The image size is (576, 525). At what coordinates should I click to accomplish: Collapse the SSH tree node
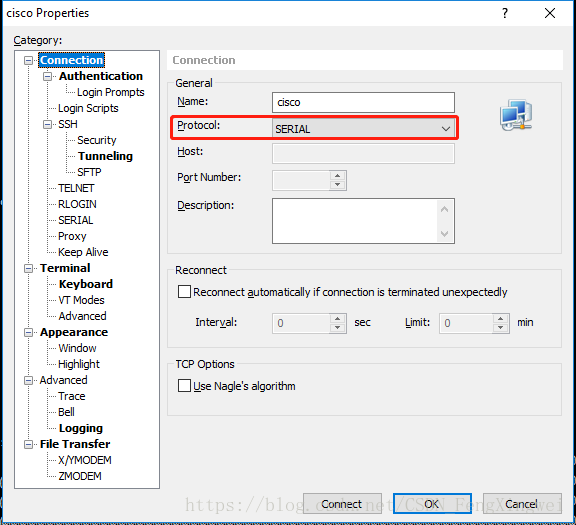(47, 124)
